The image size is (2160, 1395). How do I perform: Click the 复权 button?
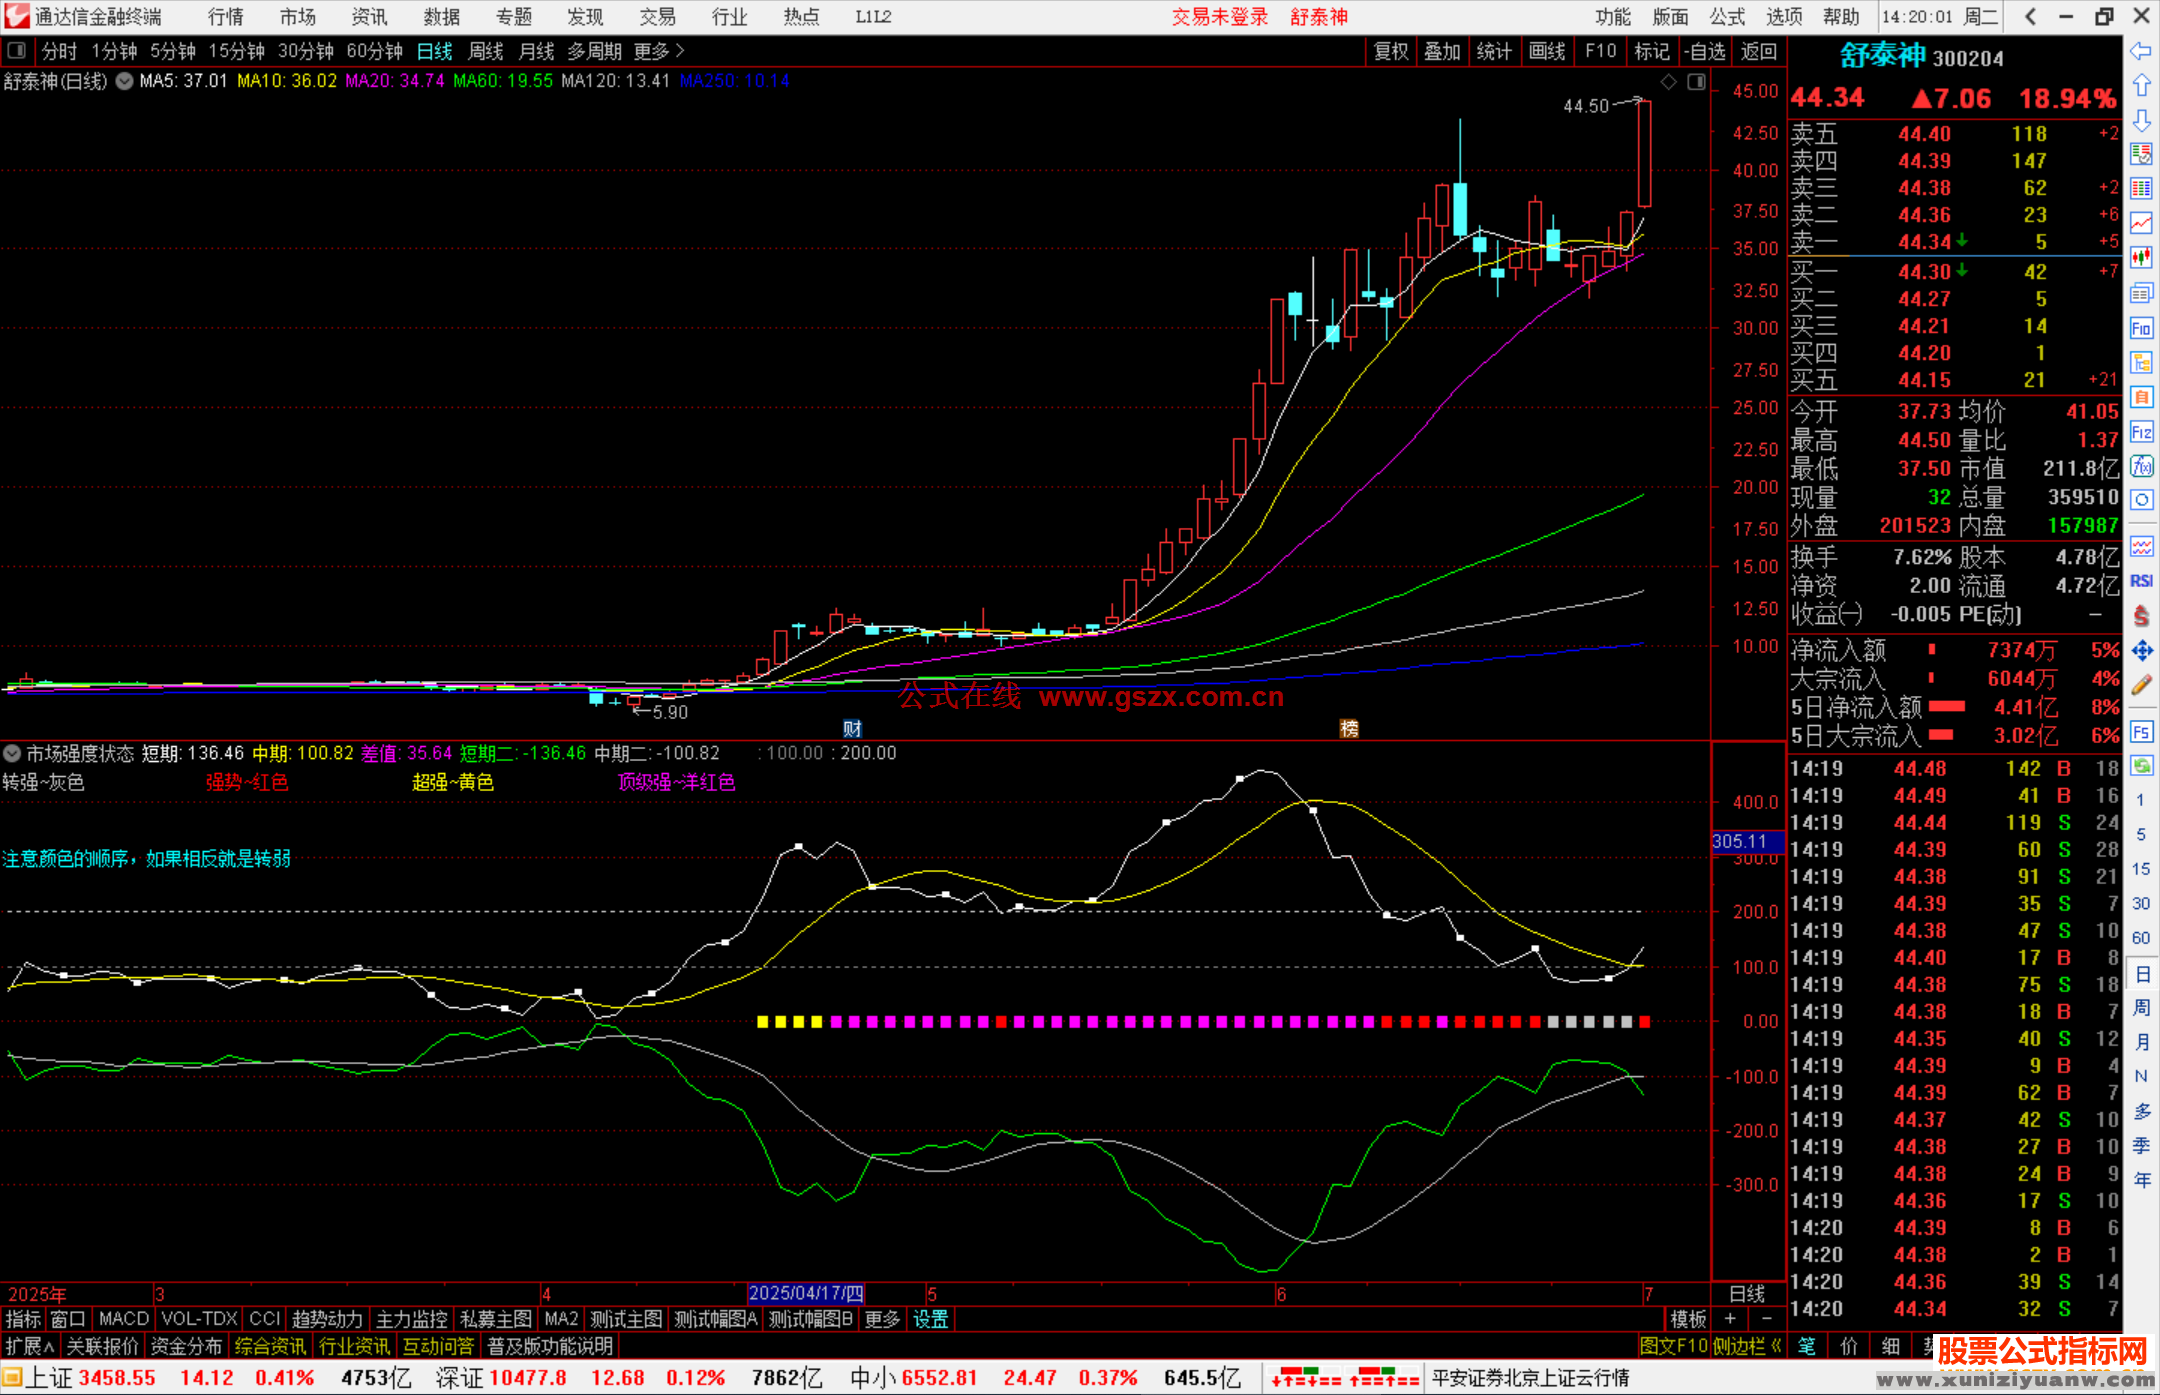point(1391,51)
